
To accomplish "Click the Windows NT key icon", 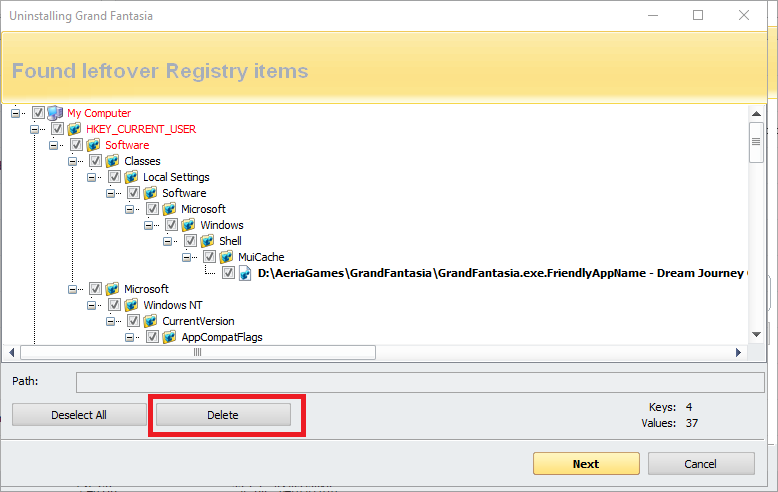I will pyautogui.click(x=131, y=305).
